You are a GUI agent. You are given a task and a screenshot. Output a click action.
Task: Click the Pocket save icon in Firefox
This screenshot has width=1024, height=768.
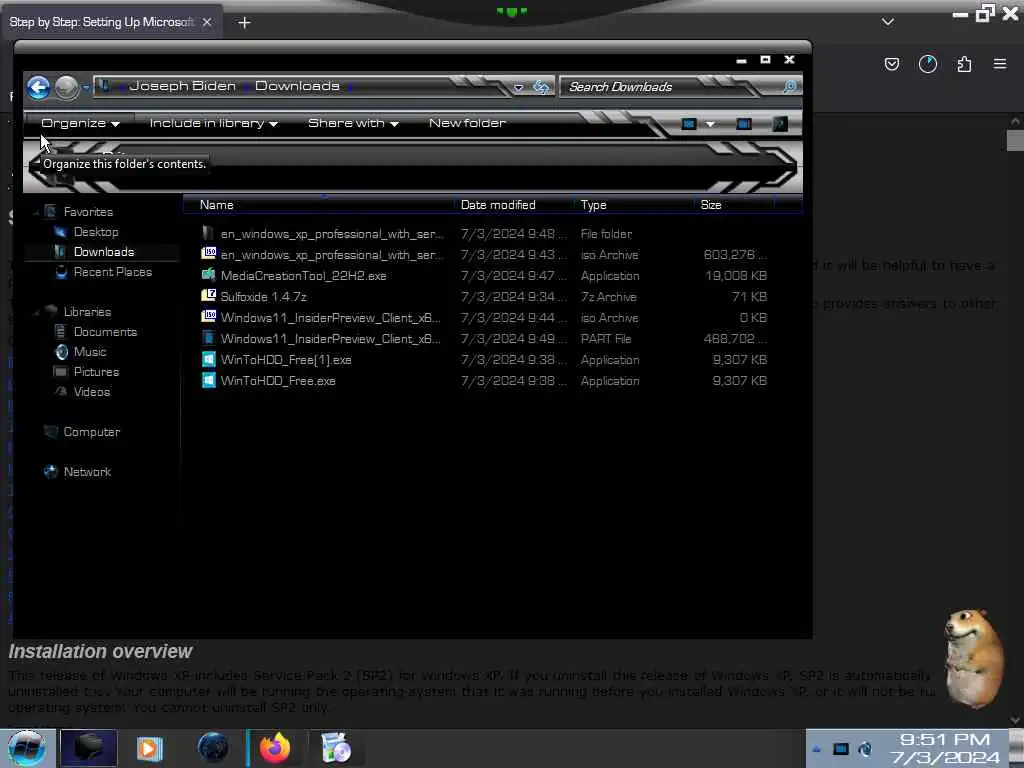[891, 64]
